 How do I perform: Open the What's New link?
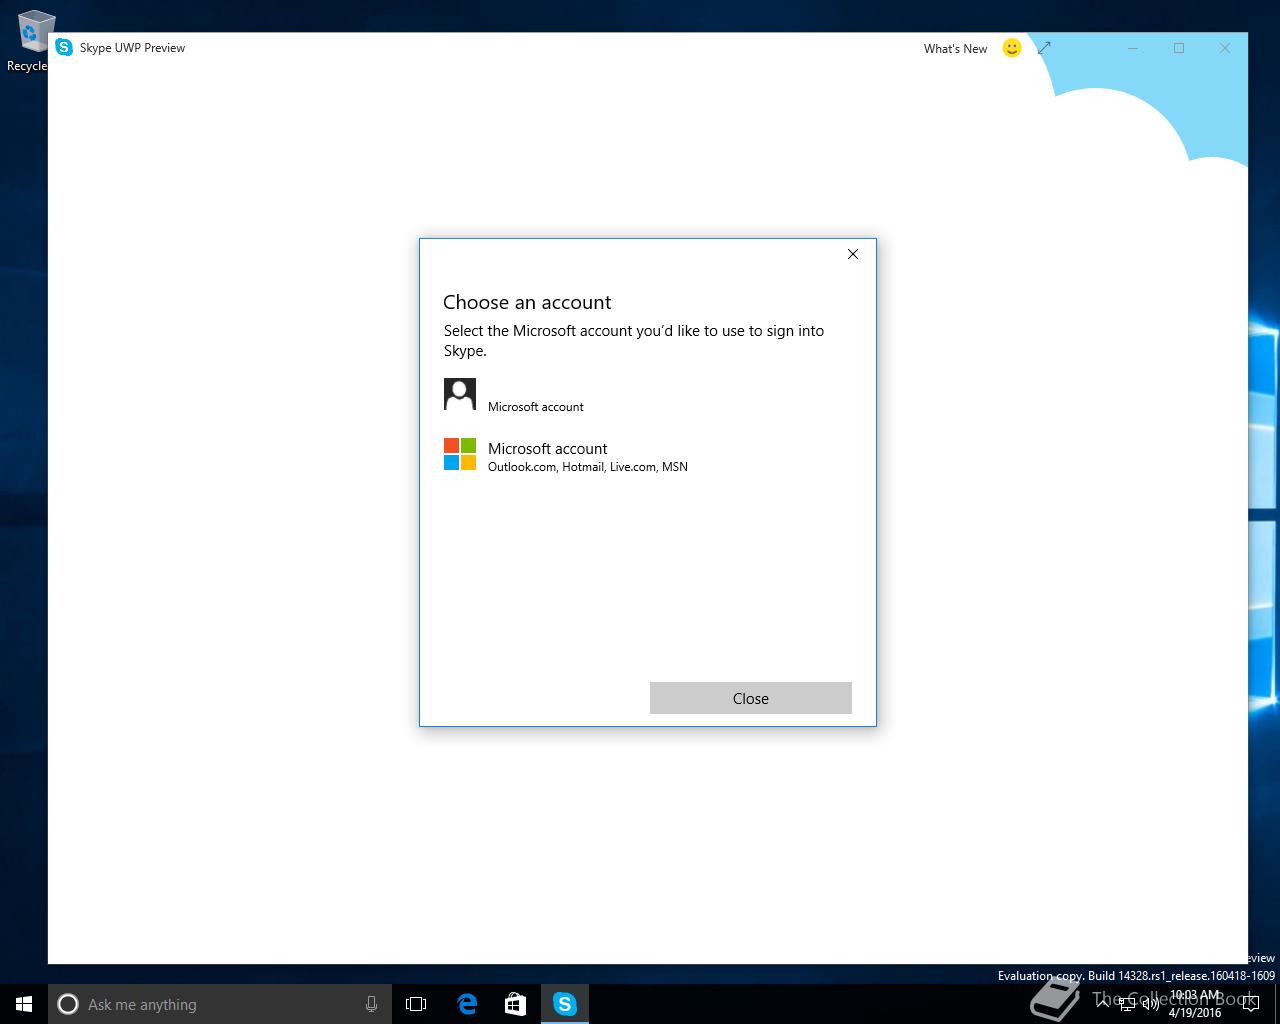pyautogui.click(x=955, y=48)
